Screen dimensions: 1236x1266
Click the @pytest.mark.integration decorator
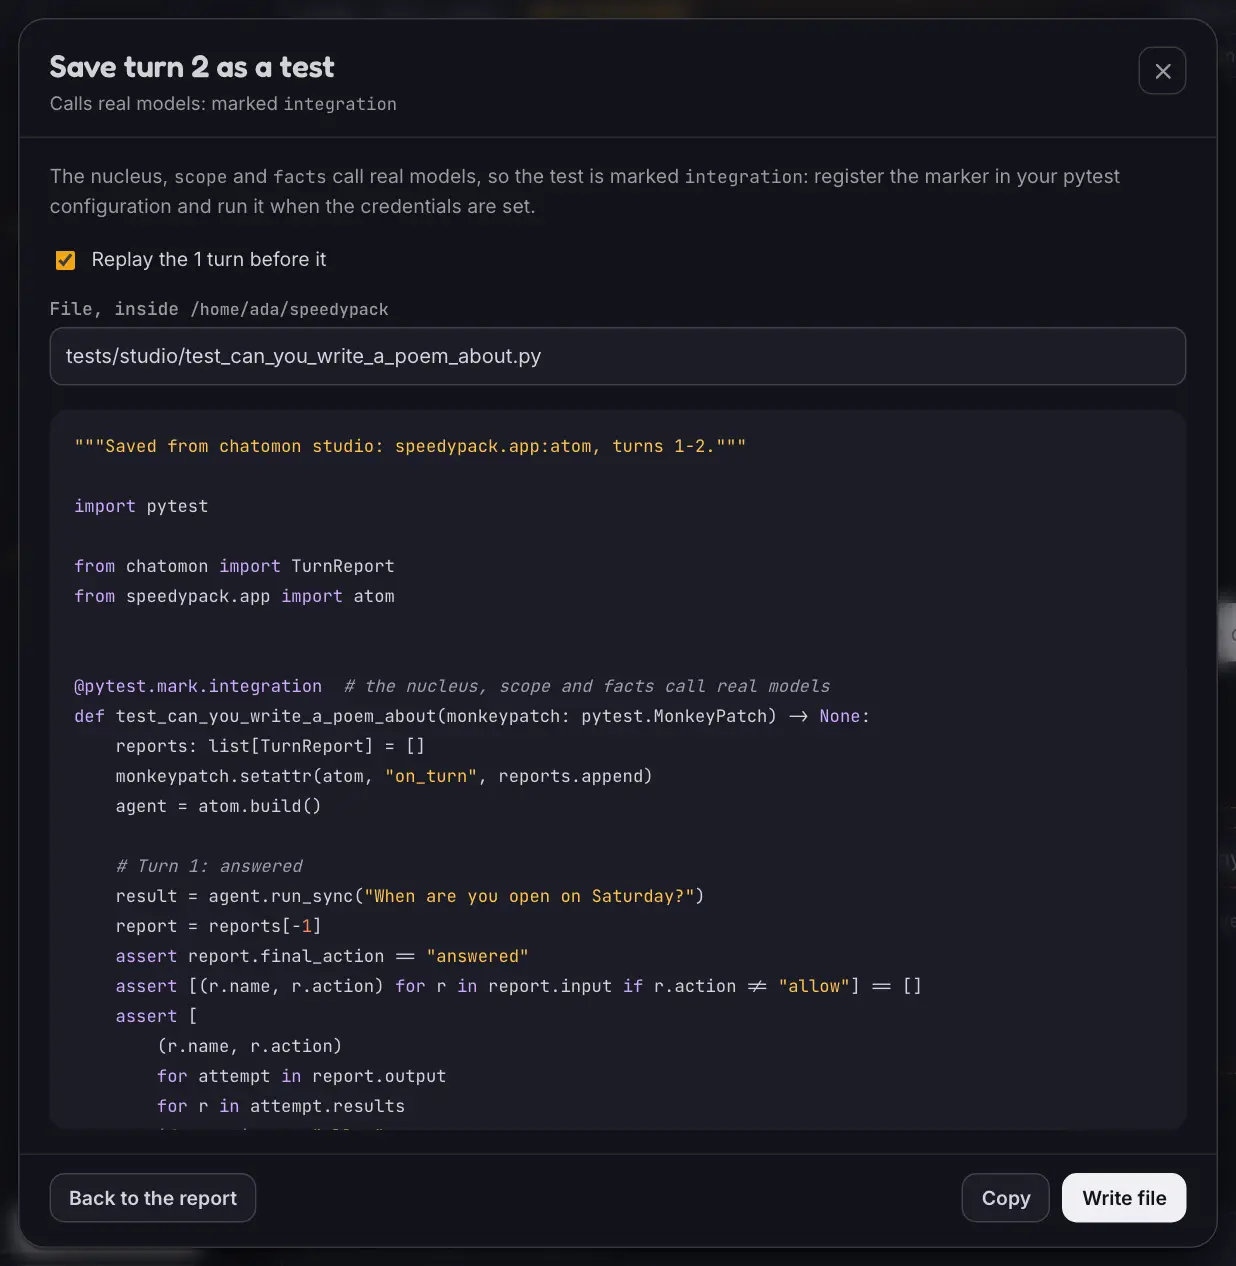pos(198,686)
